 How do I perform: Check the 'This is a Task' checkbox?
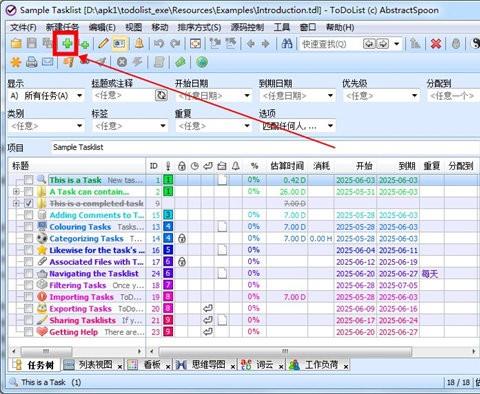point(29,180)
